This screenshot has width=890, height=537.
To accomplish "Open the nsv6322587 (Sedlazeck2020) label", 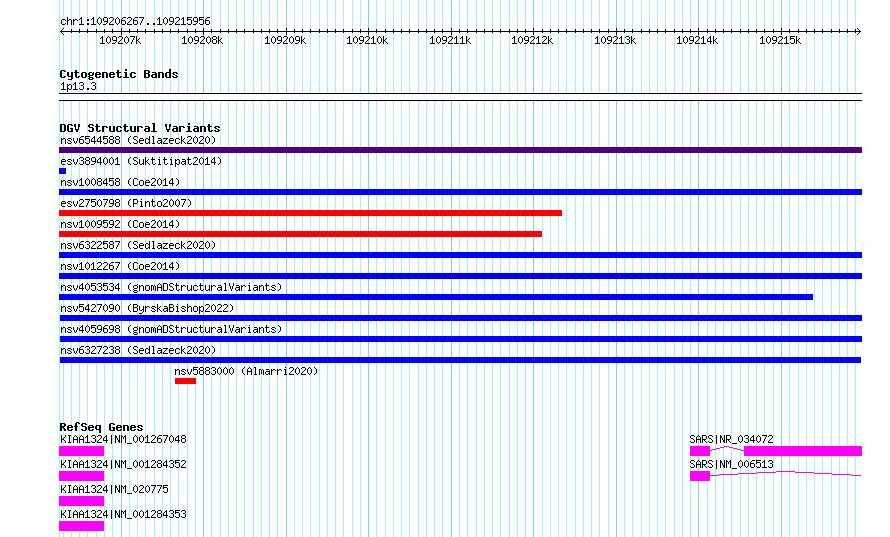I will (138, 245).
